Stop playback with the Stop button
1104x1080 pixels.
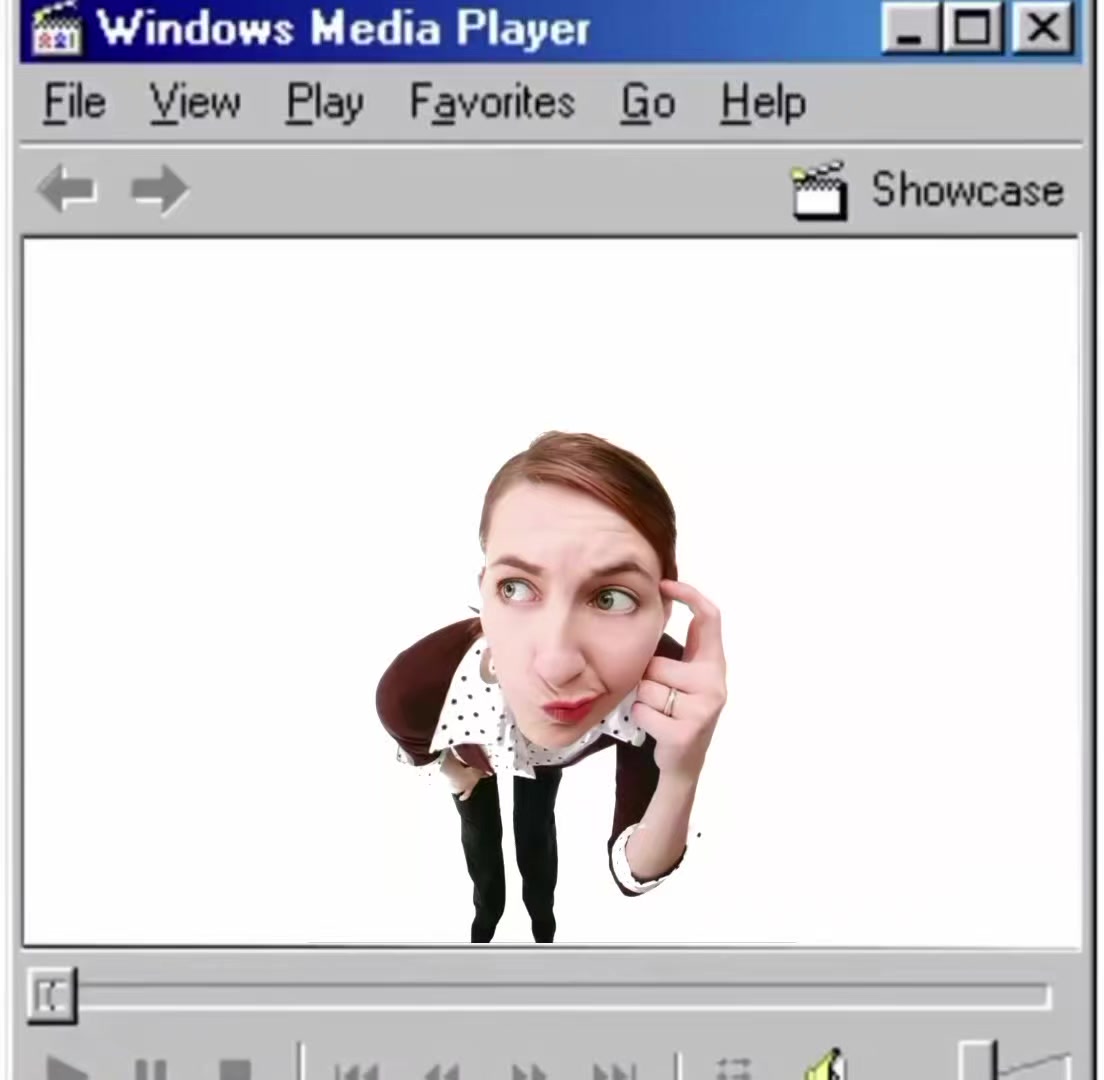coord(235,1070)
